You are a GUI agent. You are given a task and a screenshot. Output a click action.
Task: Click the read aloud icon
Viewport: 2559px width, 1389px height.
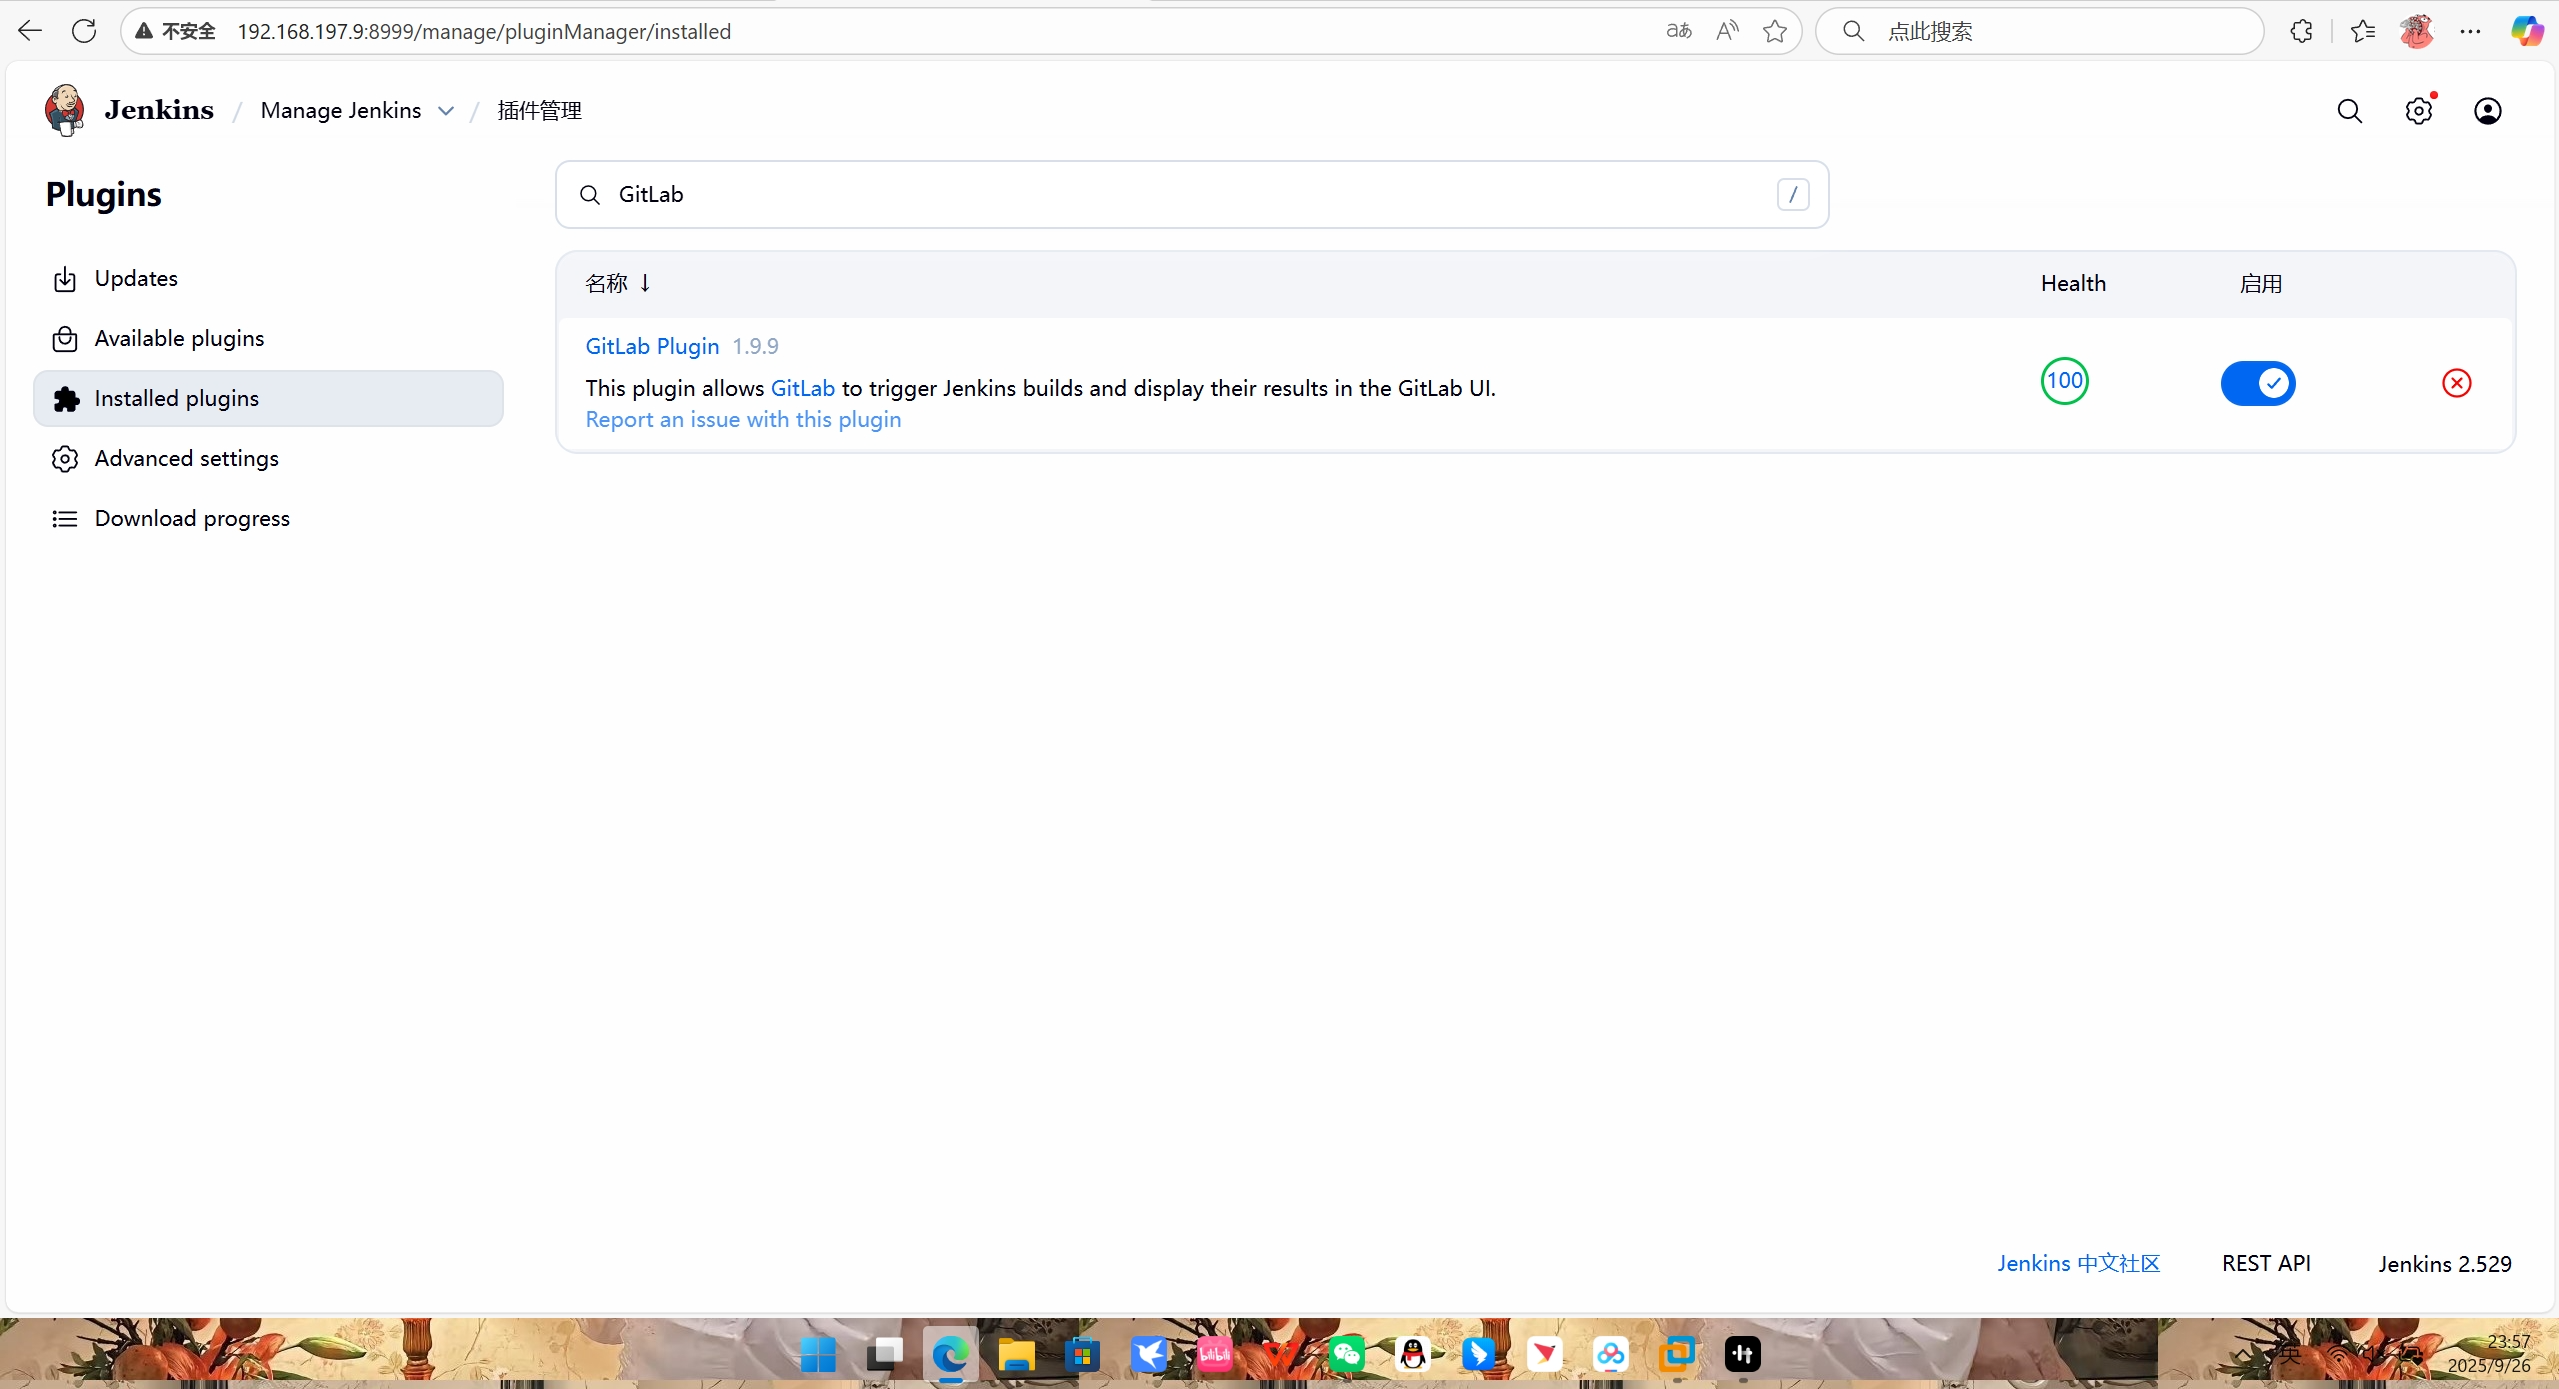(x=1727, y=31)
